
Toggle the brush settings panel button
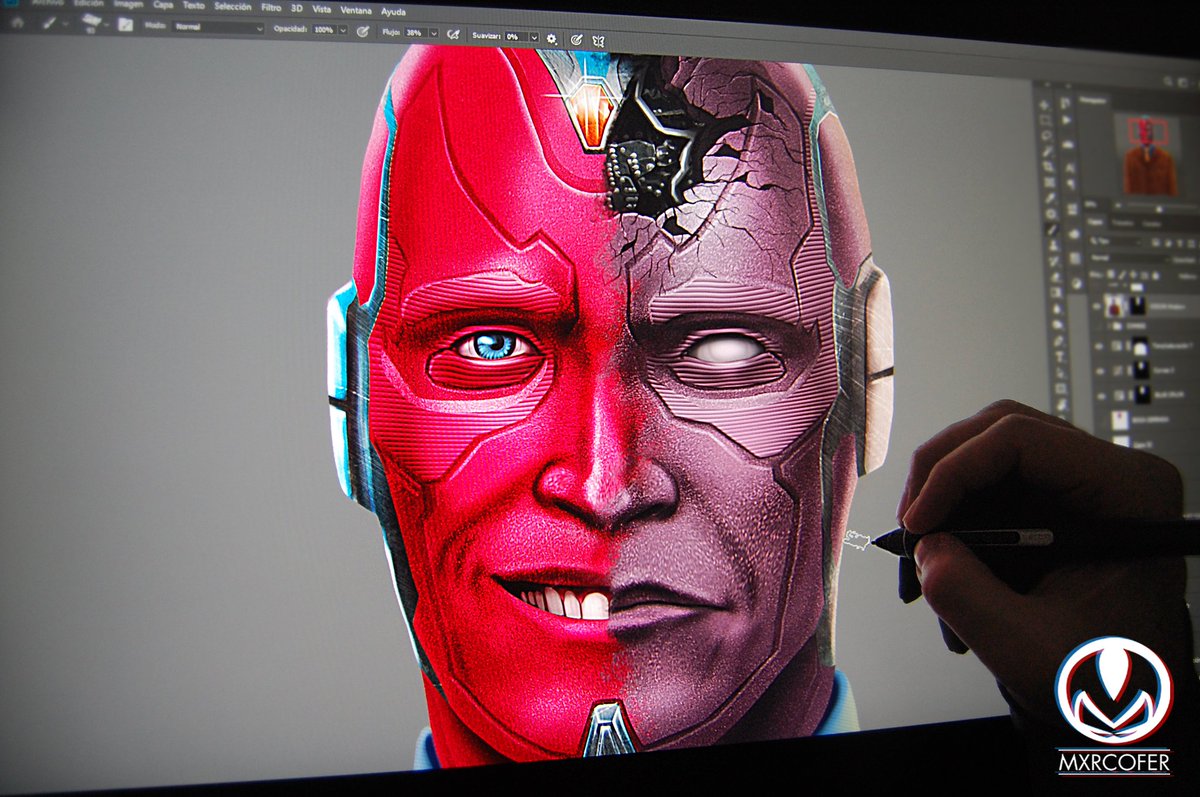pos(125,24)
